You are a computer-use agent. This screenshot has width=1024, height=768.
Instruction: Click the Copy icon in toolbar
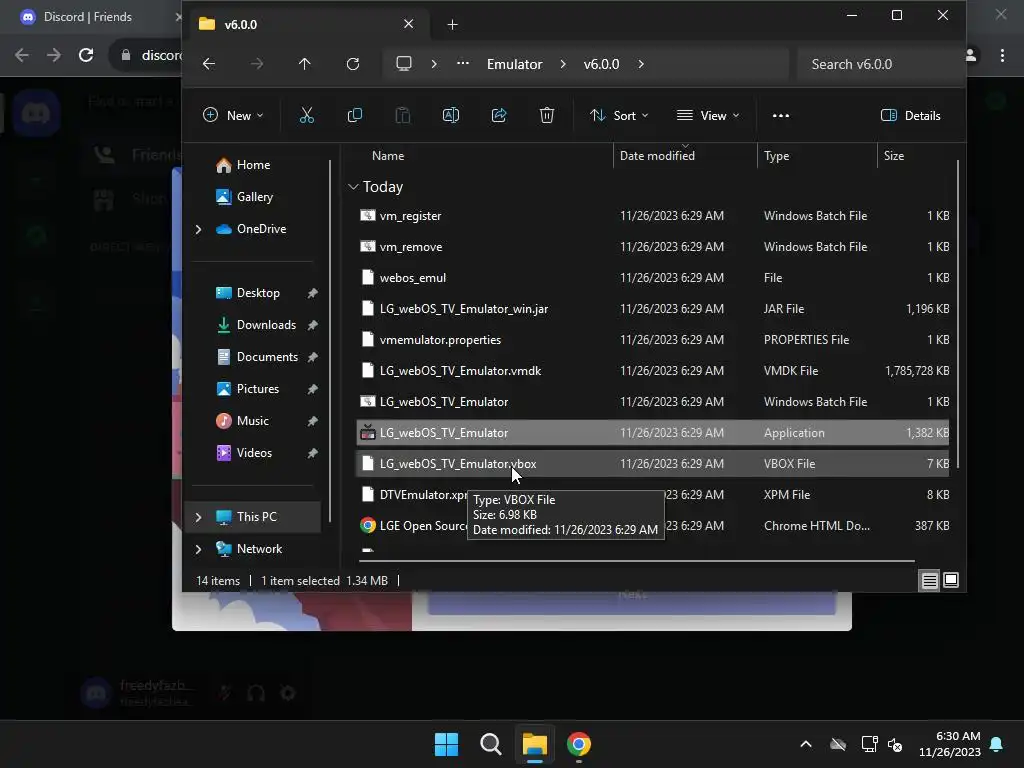[x=355, y=116]
